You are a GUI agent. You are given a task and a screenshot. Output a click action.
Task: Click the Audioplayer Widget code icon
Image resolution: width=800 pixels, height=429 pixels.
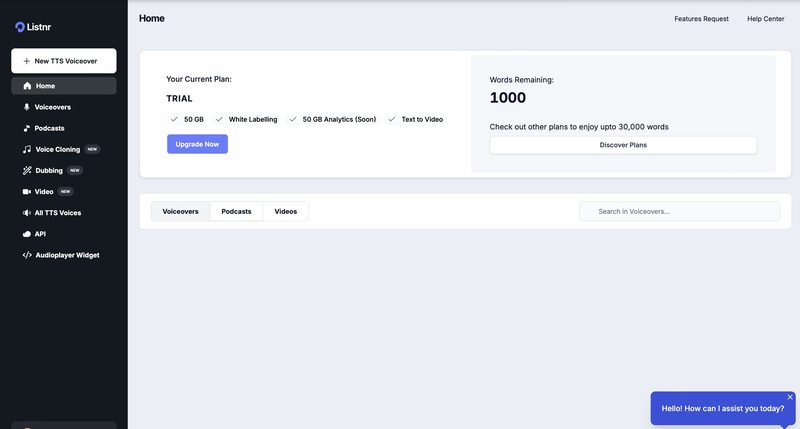(x=27, y=255)
